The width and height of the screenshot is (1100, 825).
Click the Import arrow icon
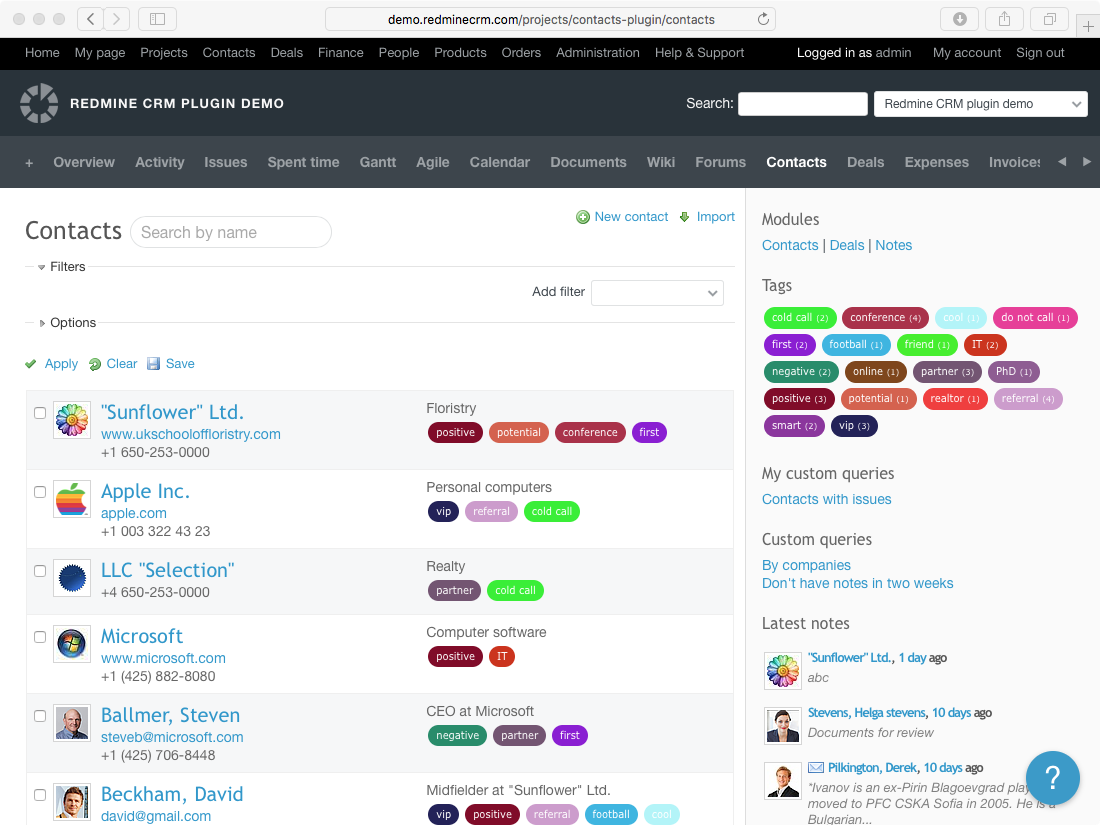pos(685,217)
